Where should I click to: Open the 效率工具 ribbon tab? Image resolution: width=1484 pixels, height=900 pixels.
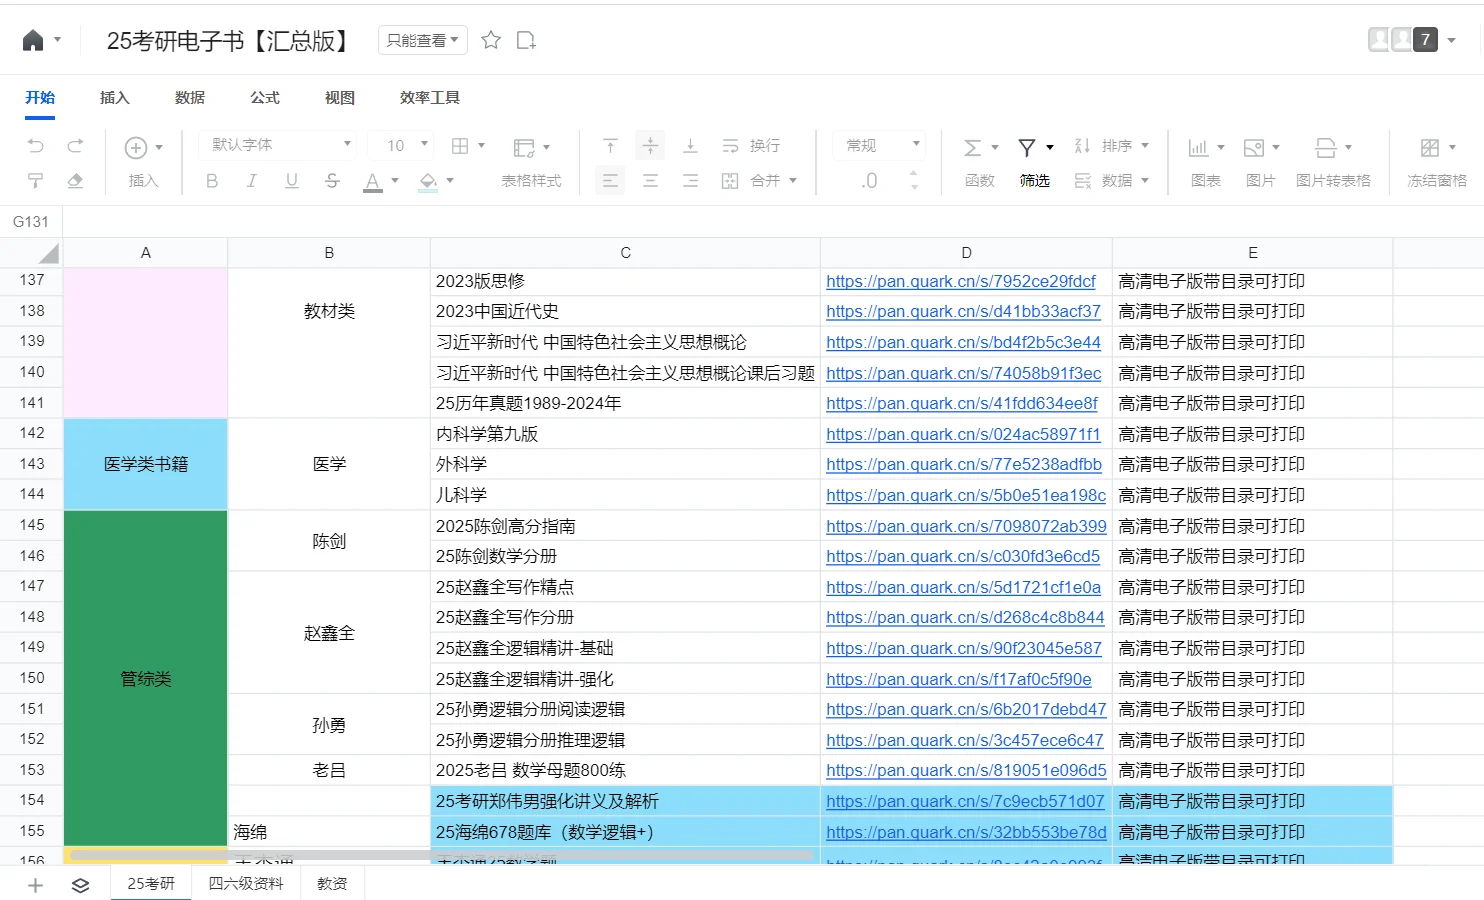(430, 97)
